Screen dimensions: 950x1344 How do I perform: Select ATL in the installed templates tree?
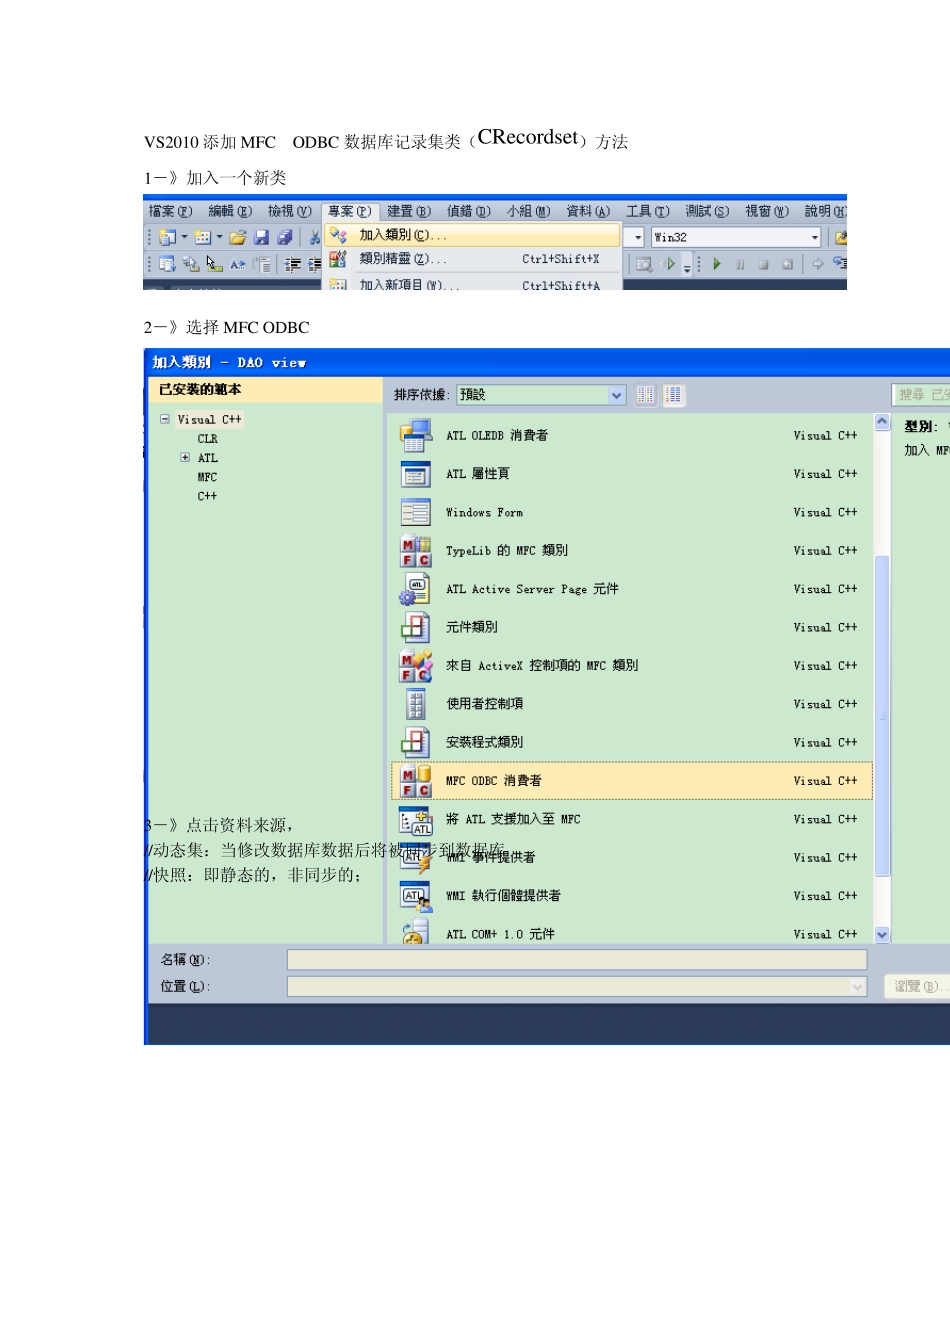(207, 458)
